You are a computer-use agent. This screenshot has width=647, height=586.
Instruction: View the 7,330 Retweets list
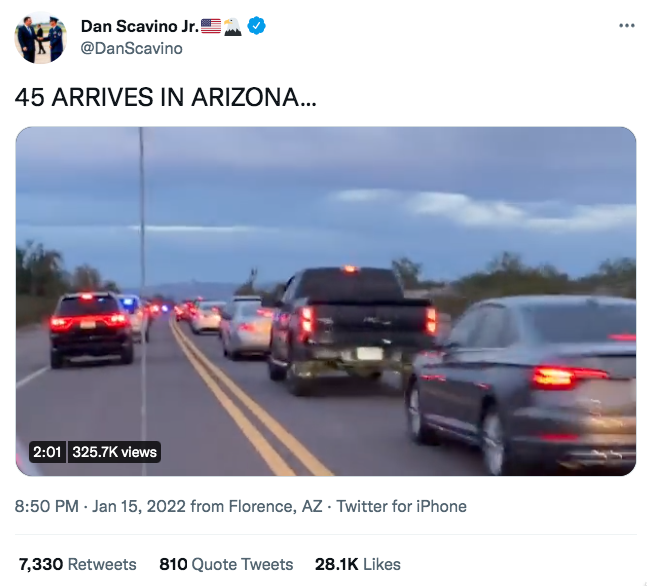[78, 564]
